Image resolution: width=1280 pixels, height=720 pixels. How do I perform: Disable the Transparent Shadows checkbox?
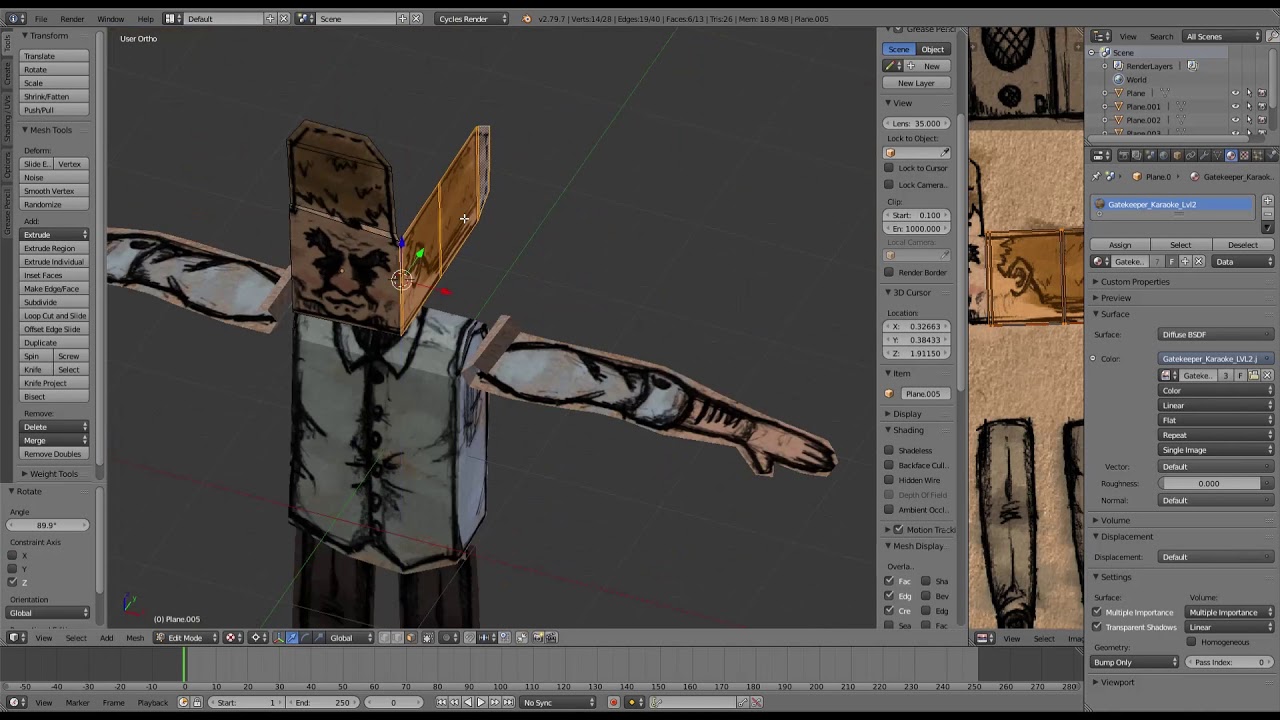[x=1097, y=627]
